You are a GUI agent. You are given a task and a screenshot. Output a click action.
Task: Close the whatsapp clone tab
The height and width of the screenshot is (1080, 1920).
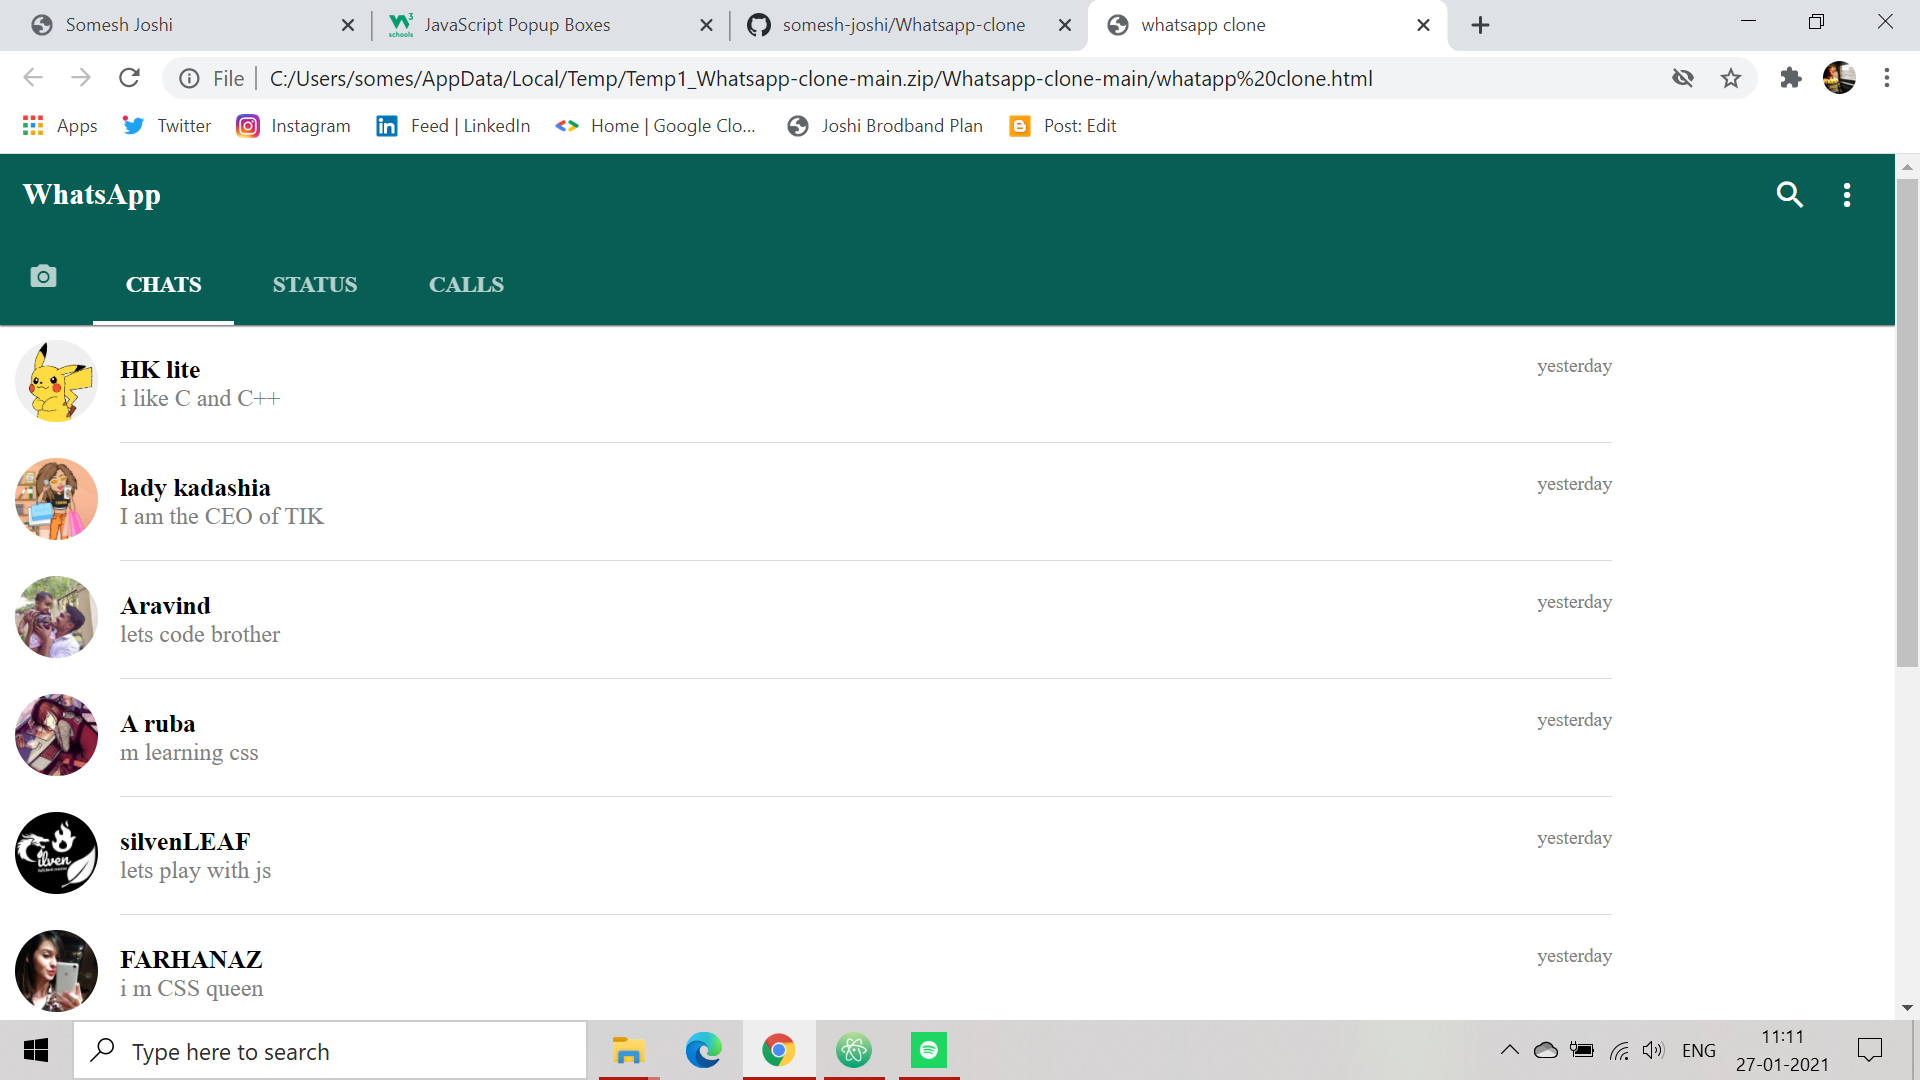pyautogui.click(x=1423, y=25)
